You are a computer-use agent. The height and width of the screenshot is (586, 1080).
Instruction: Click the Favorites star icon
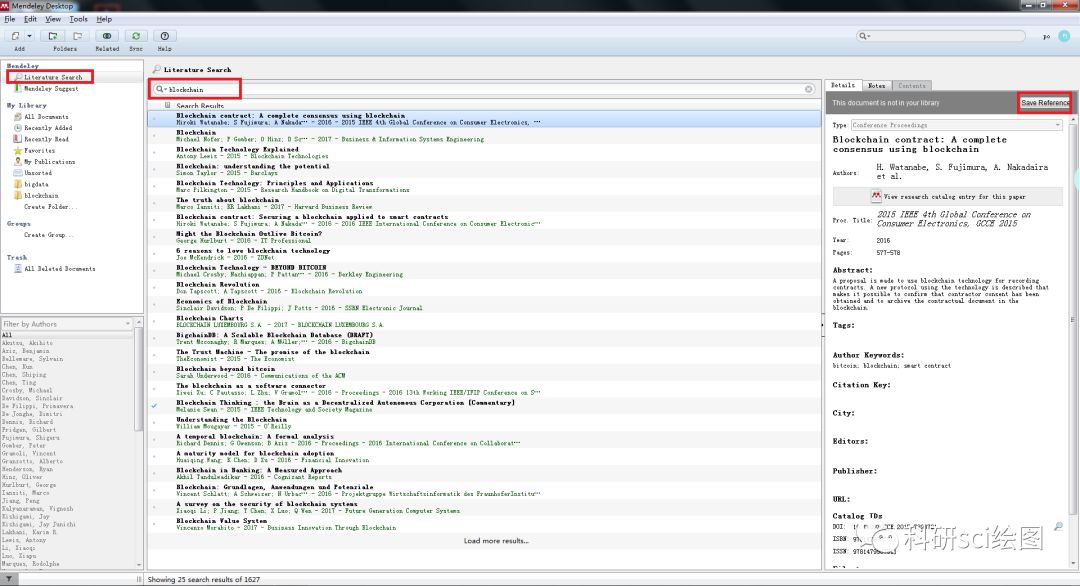[x=18, y=150]
